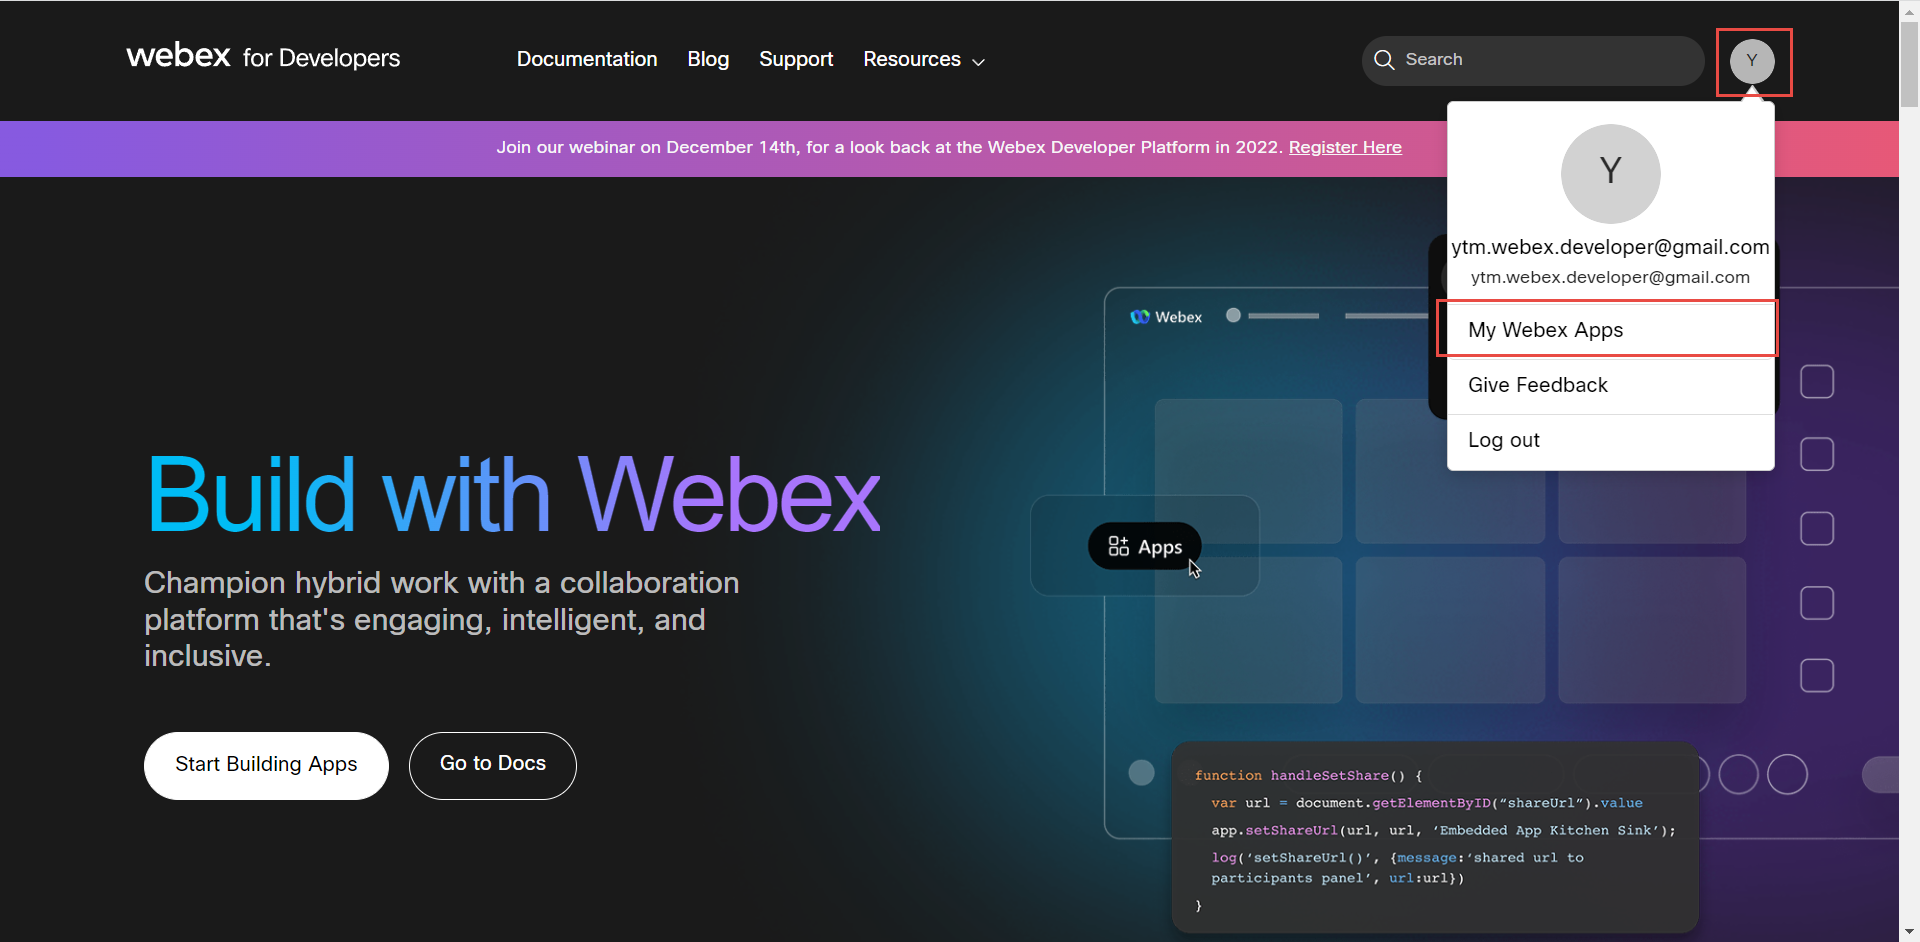Screen dimensions: 1920x942
Task: Go to the Blog page
Action: tap(708, 60)
